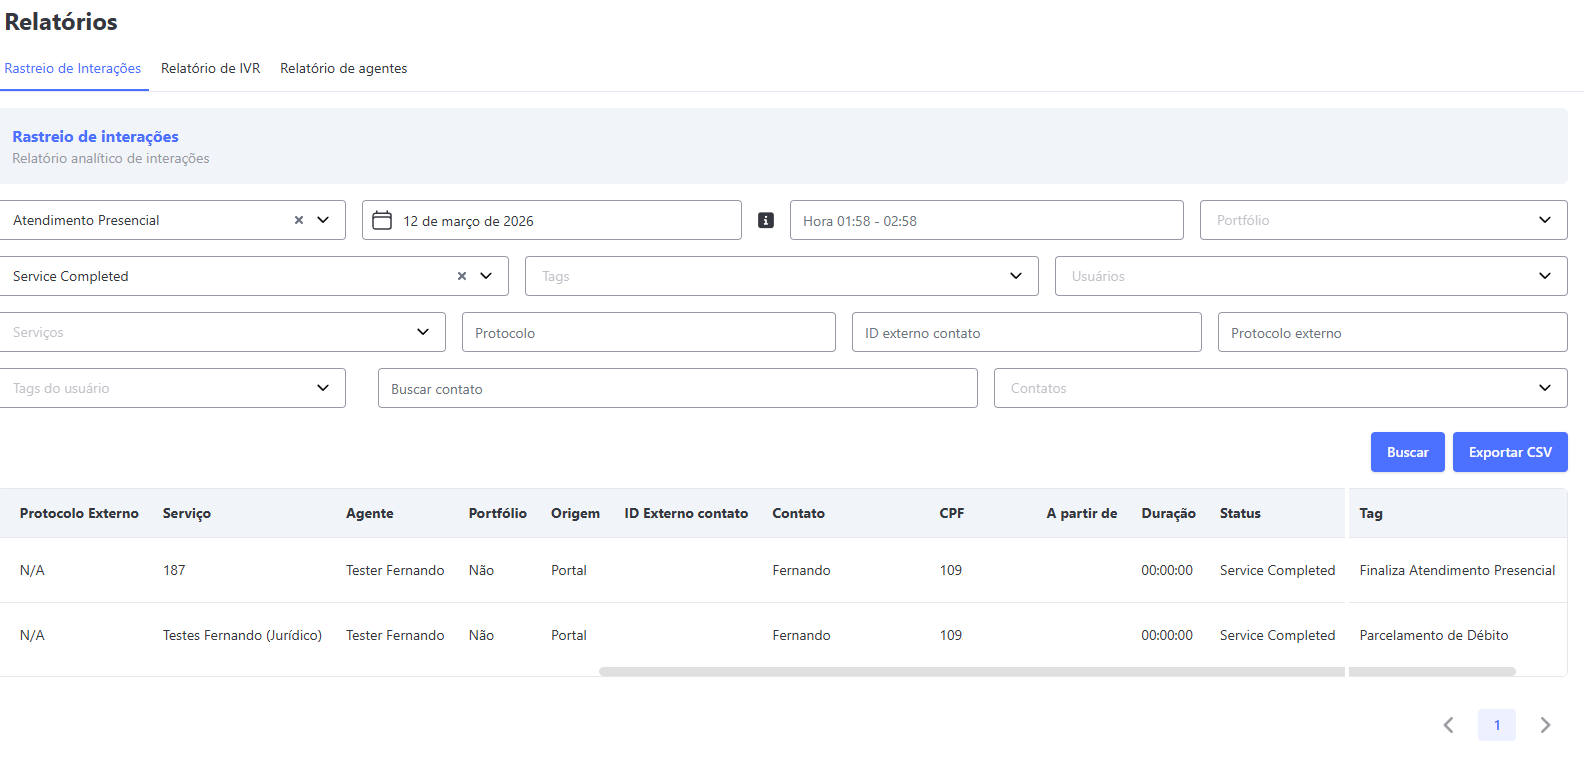
Task: Select page 1 in pagination
Action: (1496, 725)
